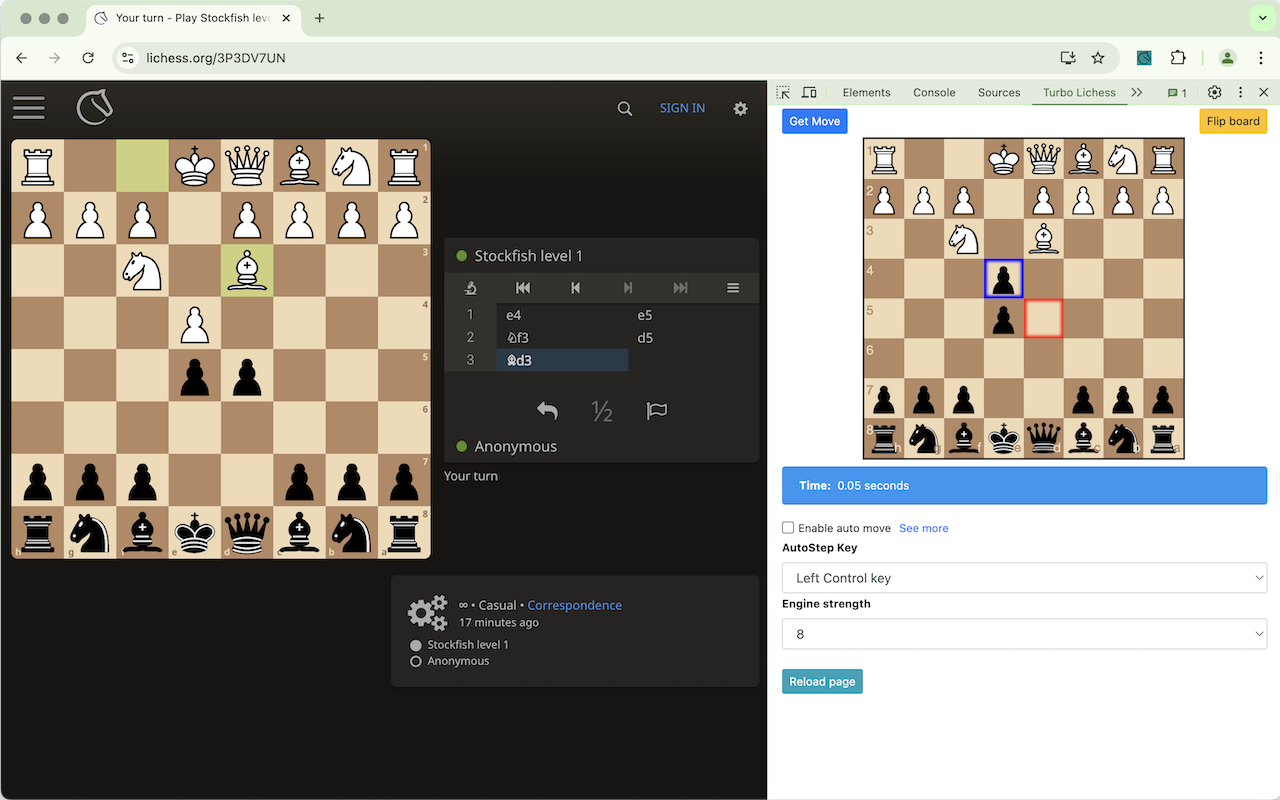Resign the game via flag icon
The image size is (1280, 800).
tap(656, 410)
